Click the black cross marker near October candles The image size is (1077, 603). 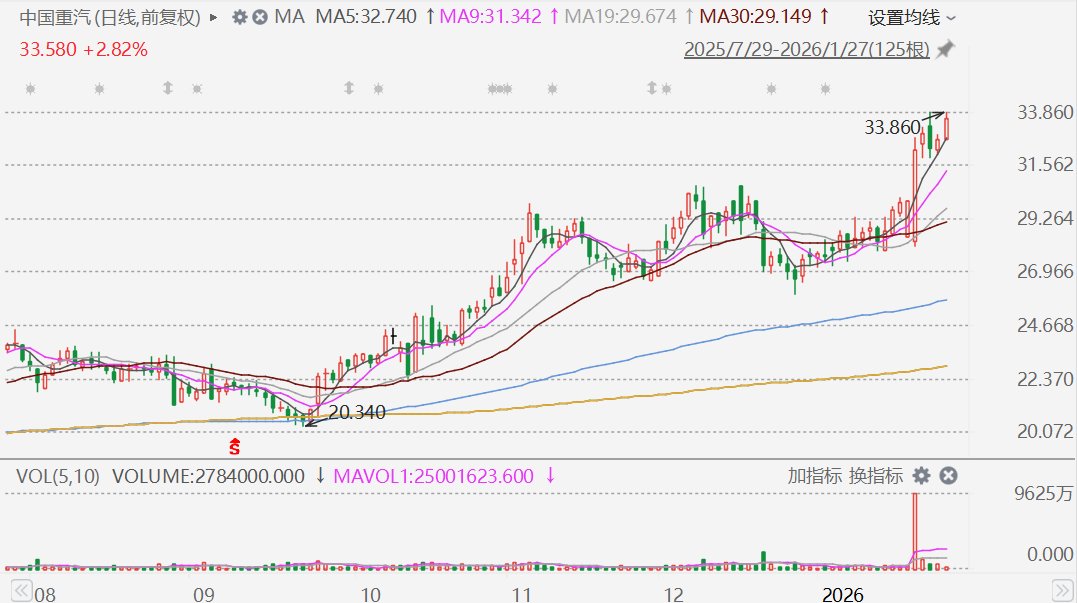point(394,336)
